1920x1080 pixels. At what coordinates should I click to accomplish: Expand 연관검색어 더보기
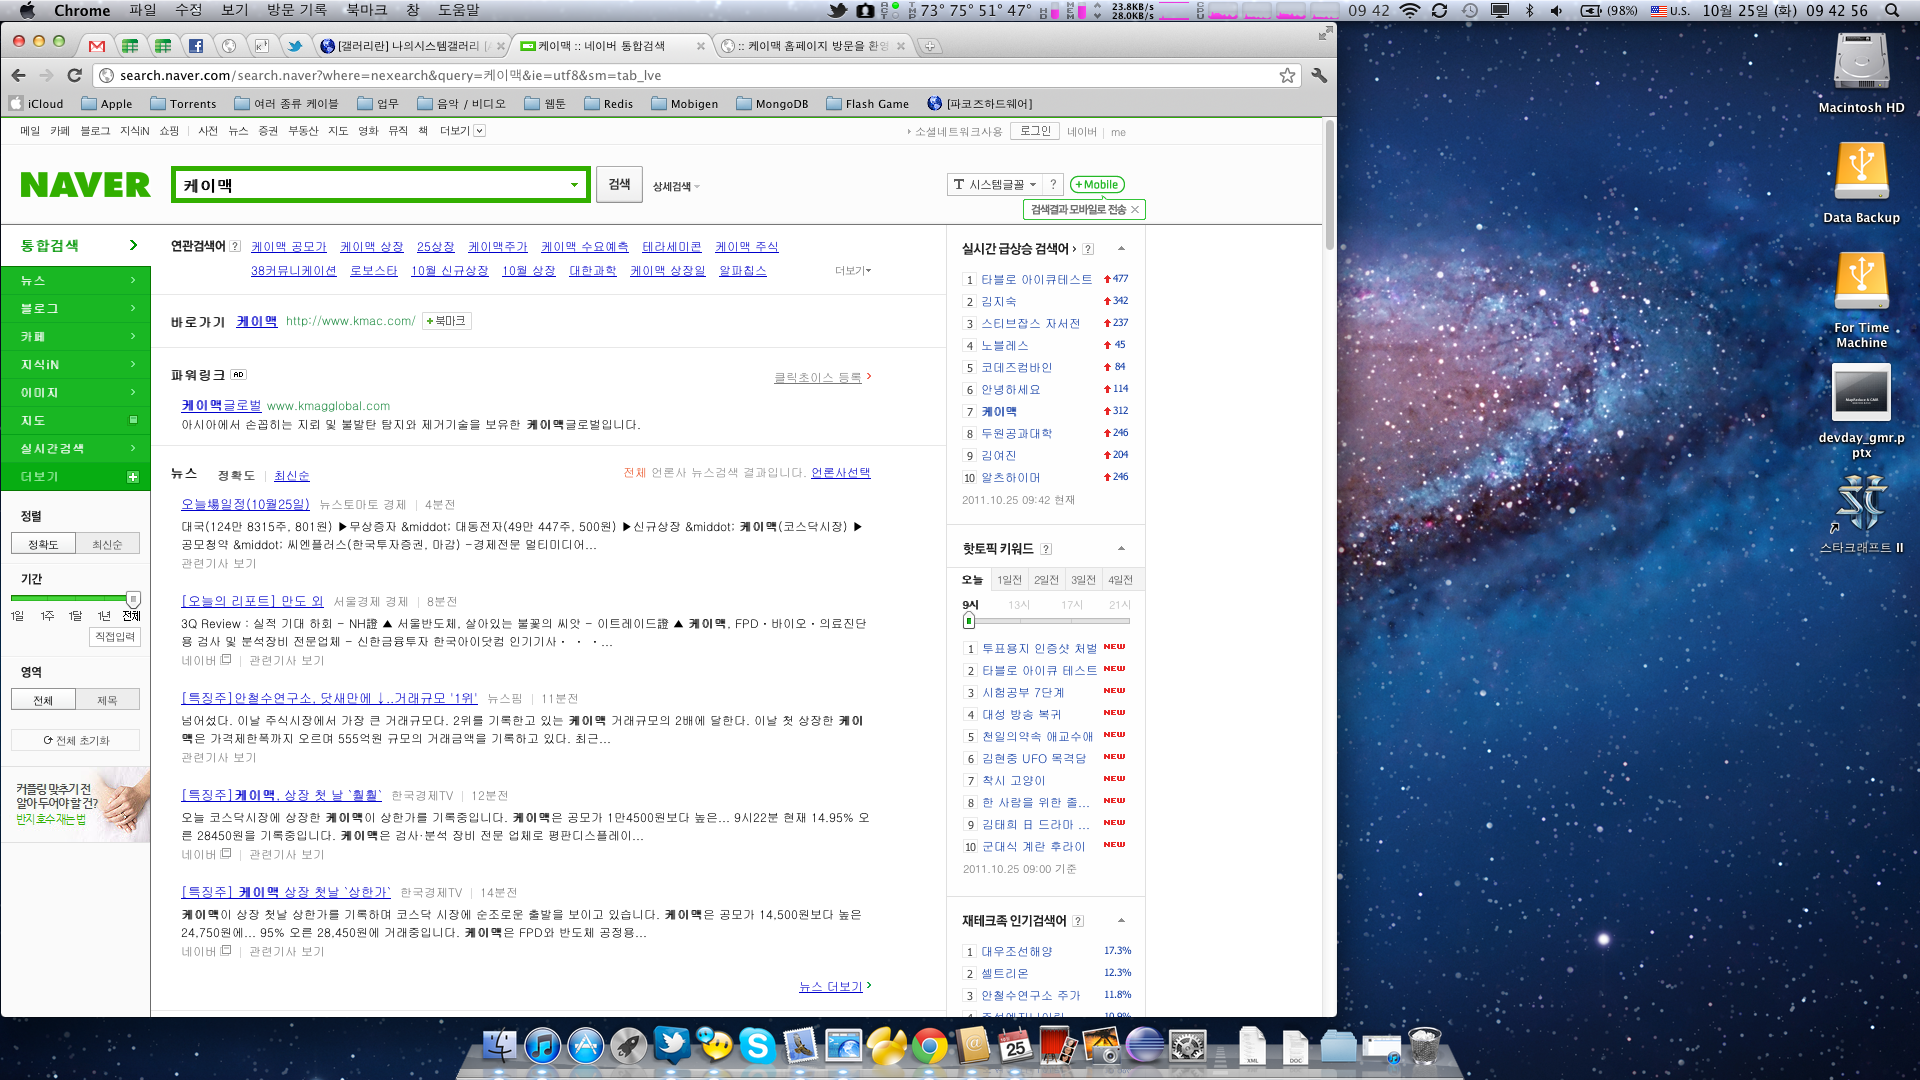click(853, 270)
